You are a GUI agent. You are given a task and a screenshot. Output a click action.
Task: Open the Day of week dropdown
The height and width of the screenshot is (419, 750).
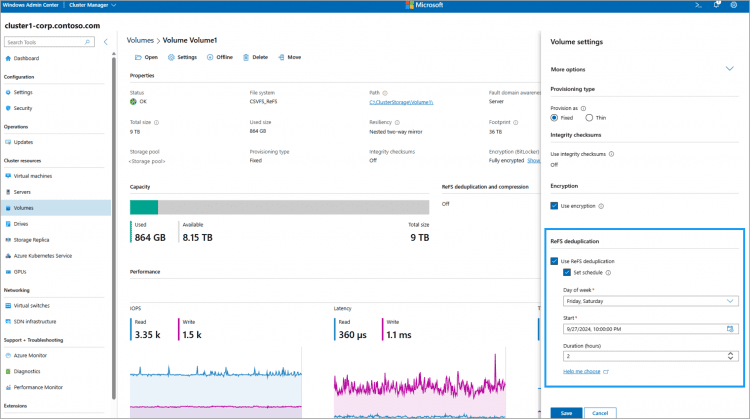coord(651,301)
